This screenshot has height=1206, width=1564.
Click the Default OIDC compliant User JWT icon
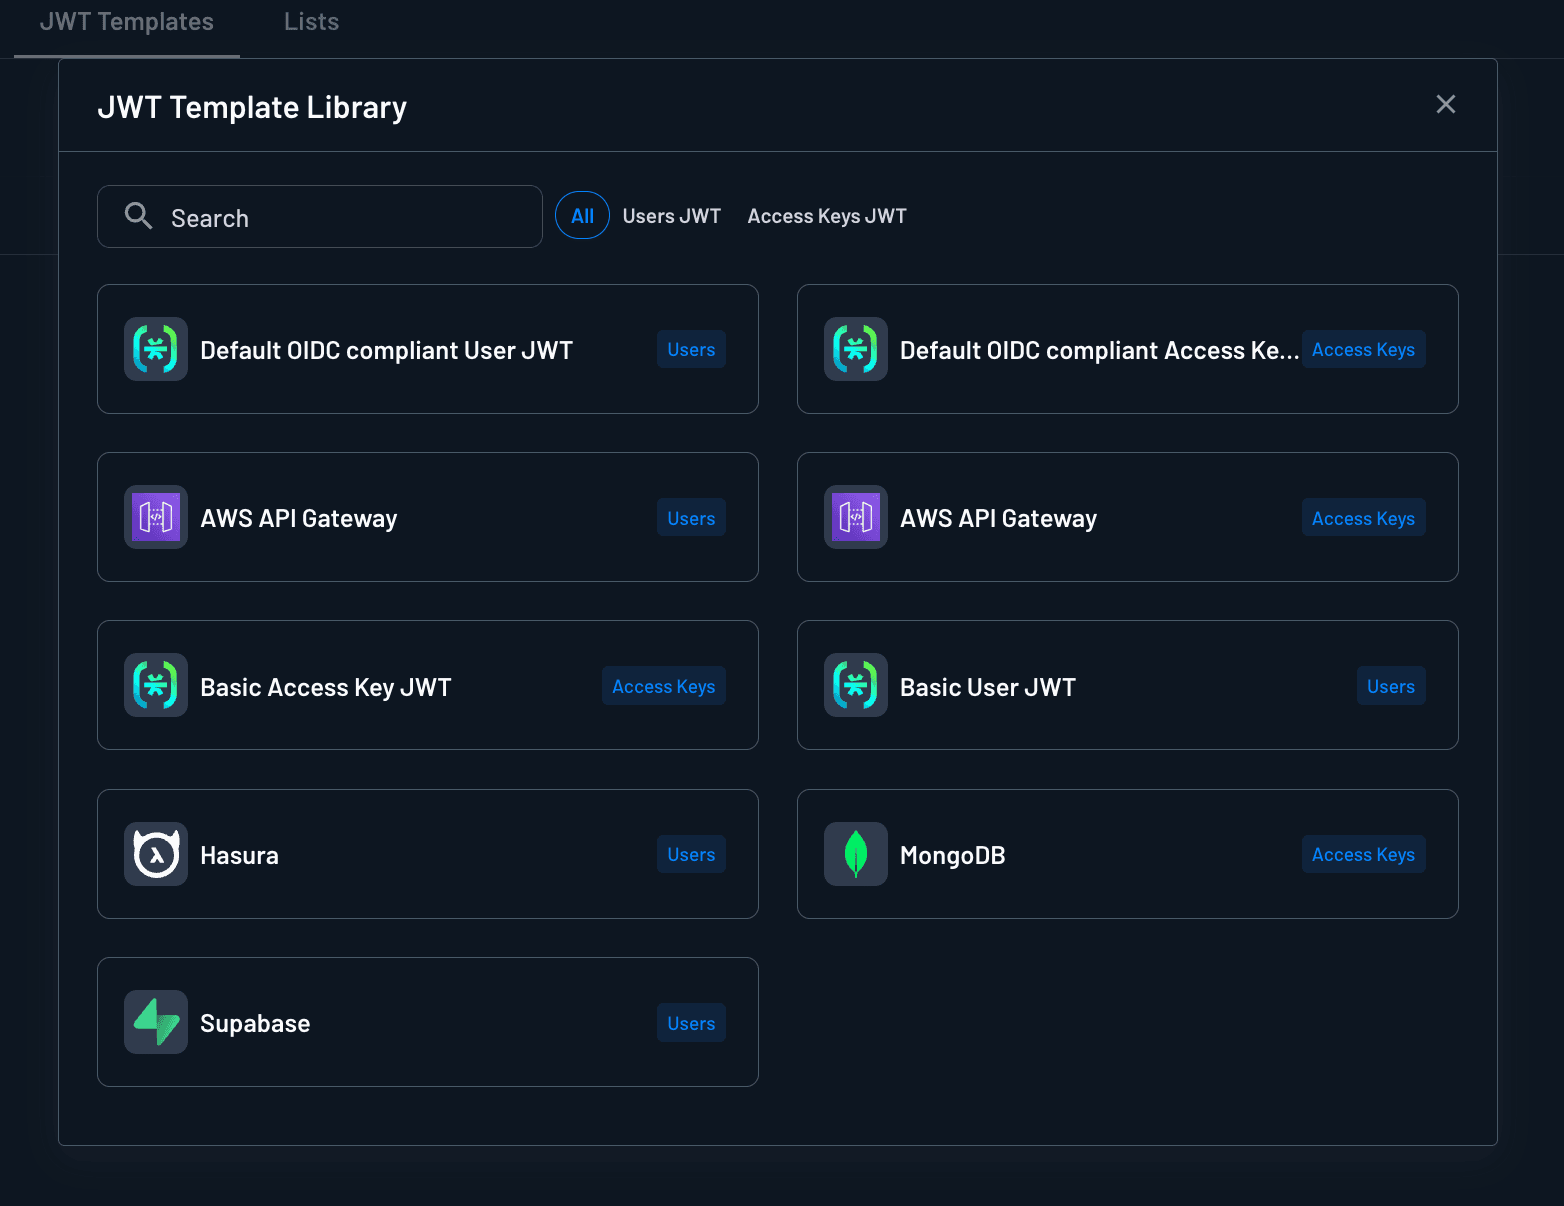(x=156, y=349)
